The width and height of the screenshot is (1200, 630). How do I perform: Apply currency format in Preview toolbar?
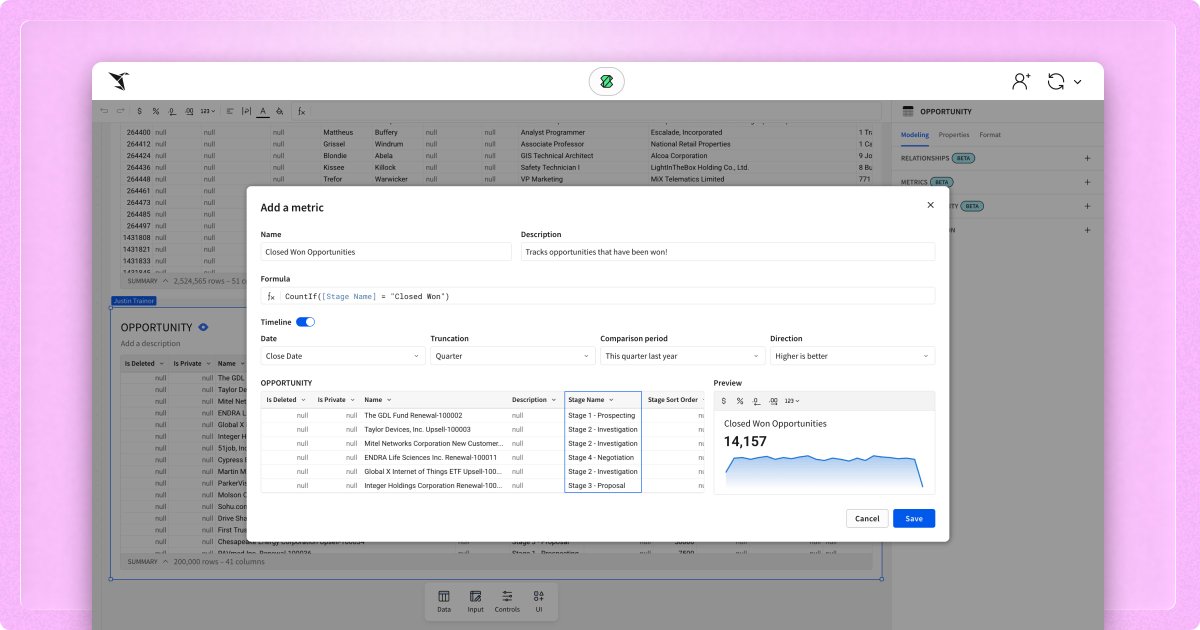[723, 401]
